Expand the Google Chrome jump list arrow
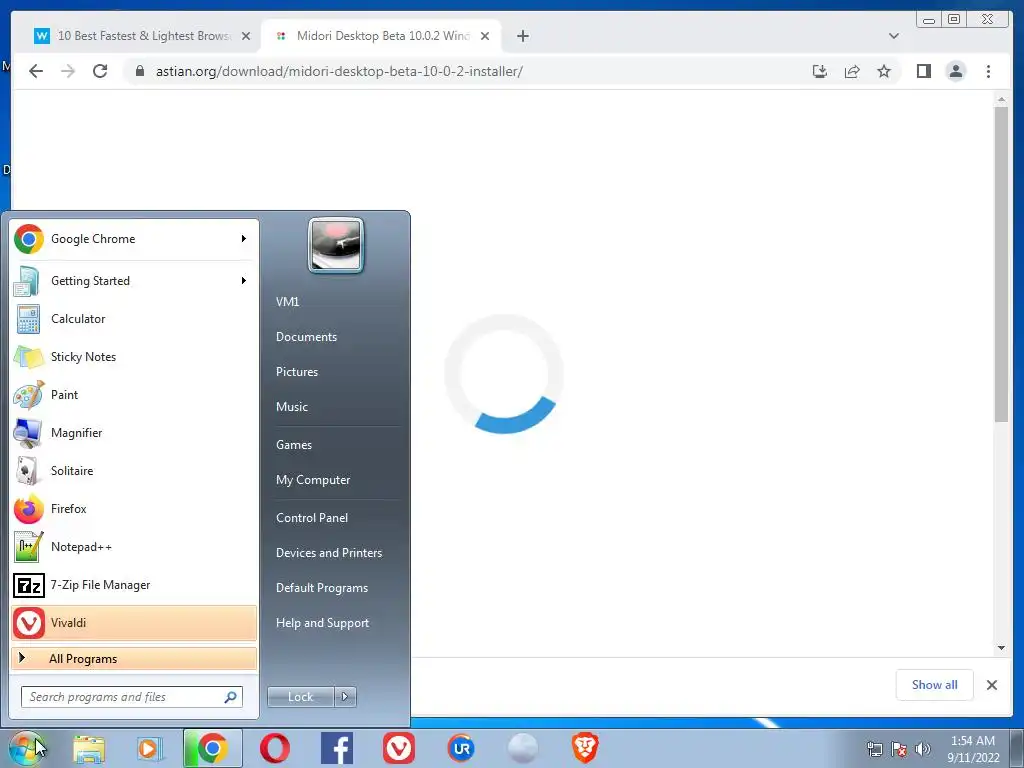Viewport: 1024px width, 768px height. coord(244,239)
